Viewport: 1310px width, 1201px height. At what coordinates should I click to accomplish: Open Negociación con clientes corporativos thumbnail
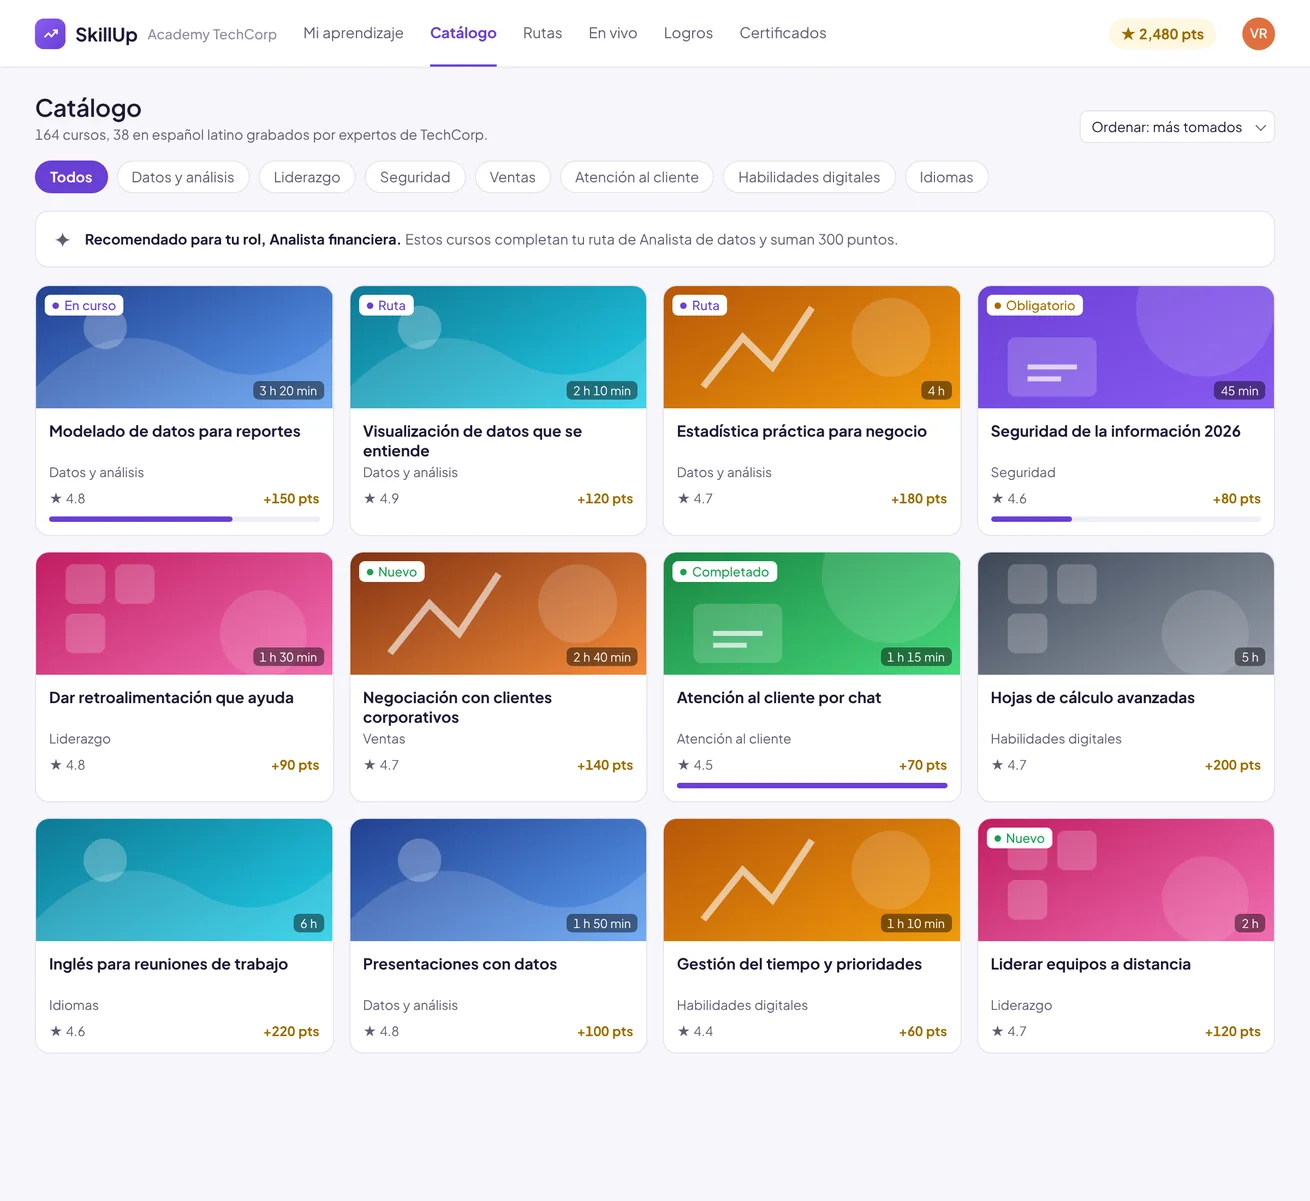(498, 613)
